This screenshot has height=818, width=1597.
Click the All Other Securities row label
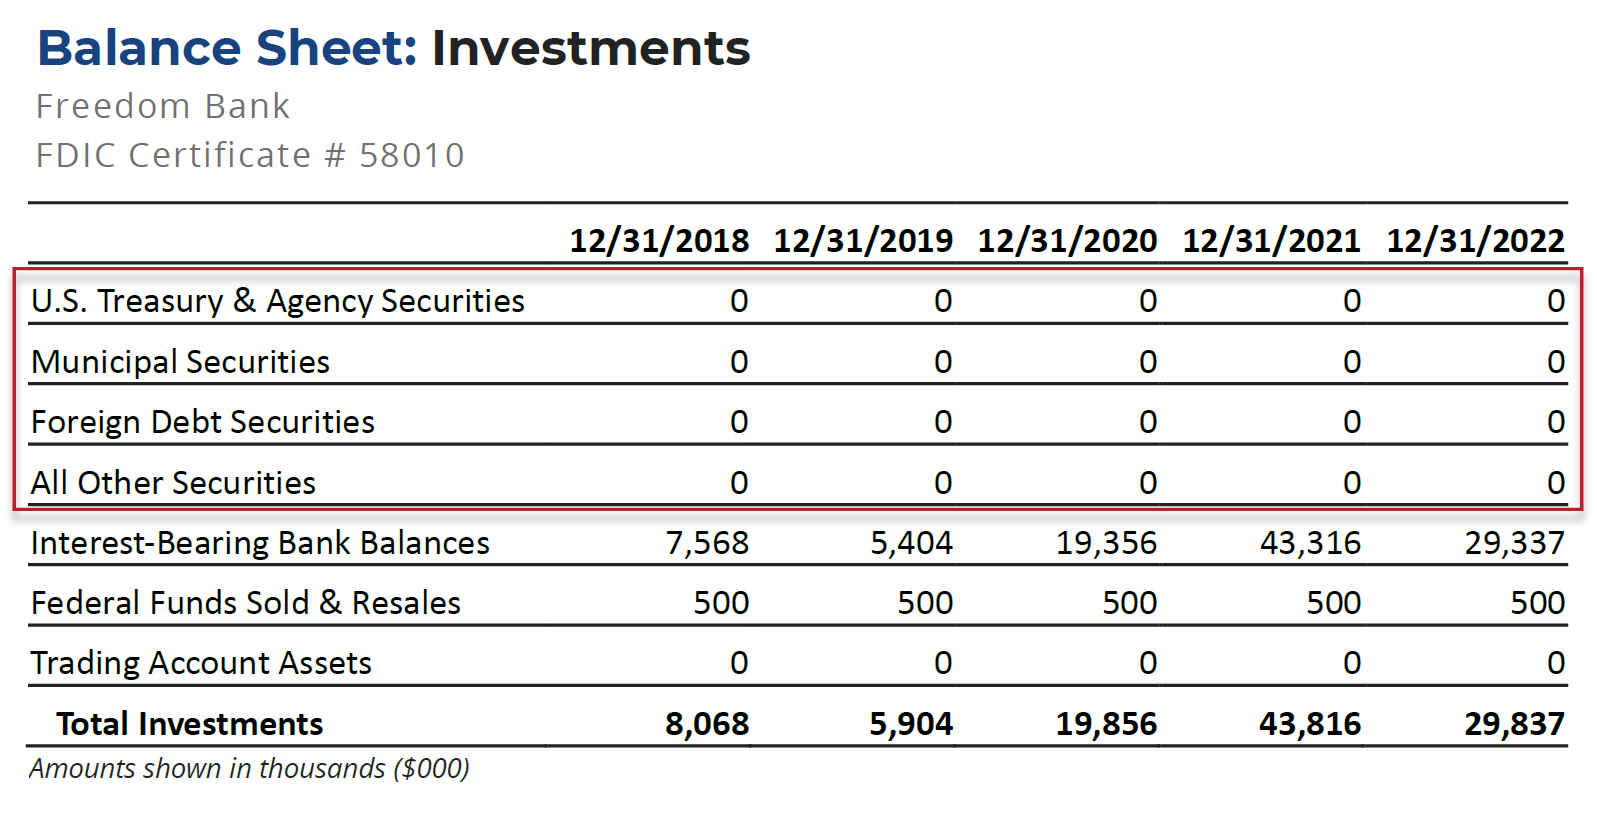click(173, 483)
